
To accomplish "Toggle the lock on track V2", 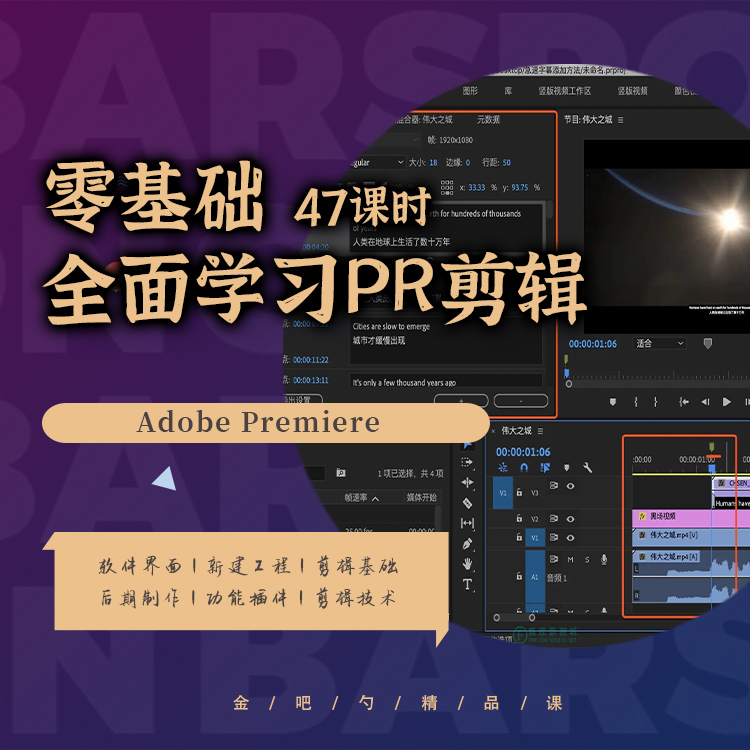I will pos(519,518).
